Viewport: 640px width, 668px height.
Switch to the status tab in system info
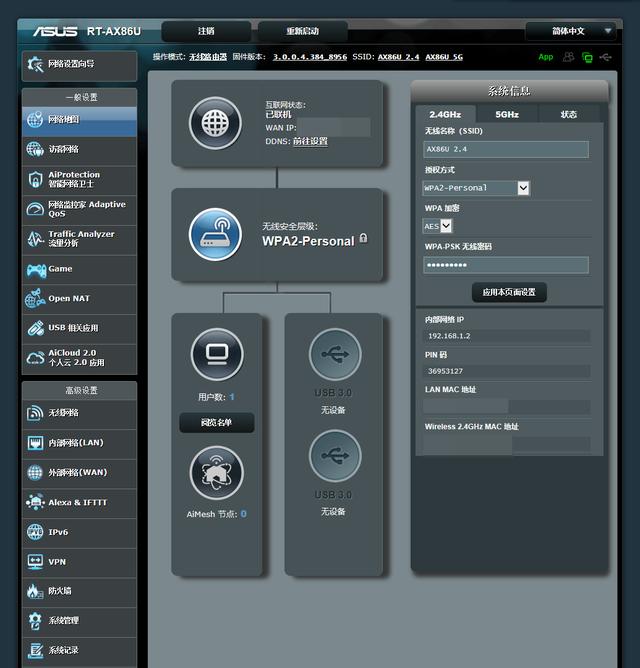coord(569,115)
